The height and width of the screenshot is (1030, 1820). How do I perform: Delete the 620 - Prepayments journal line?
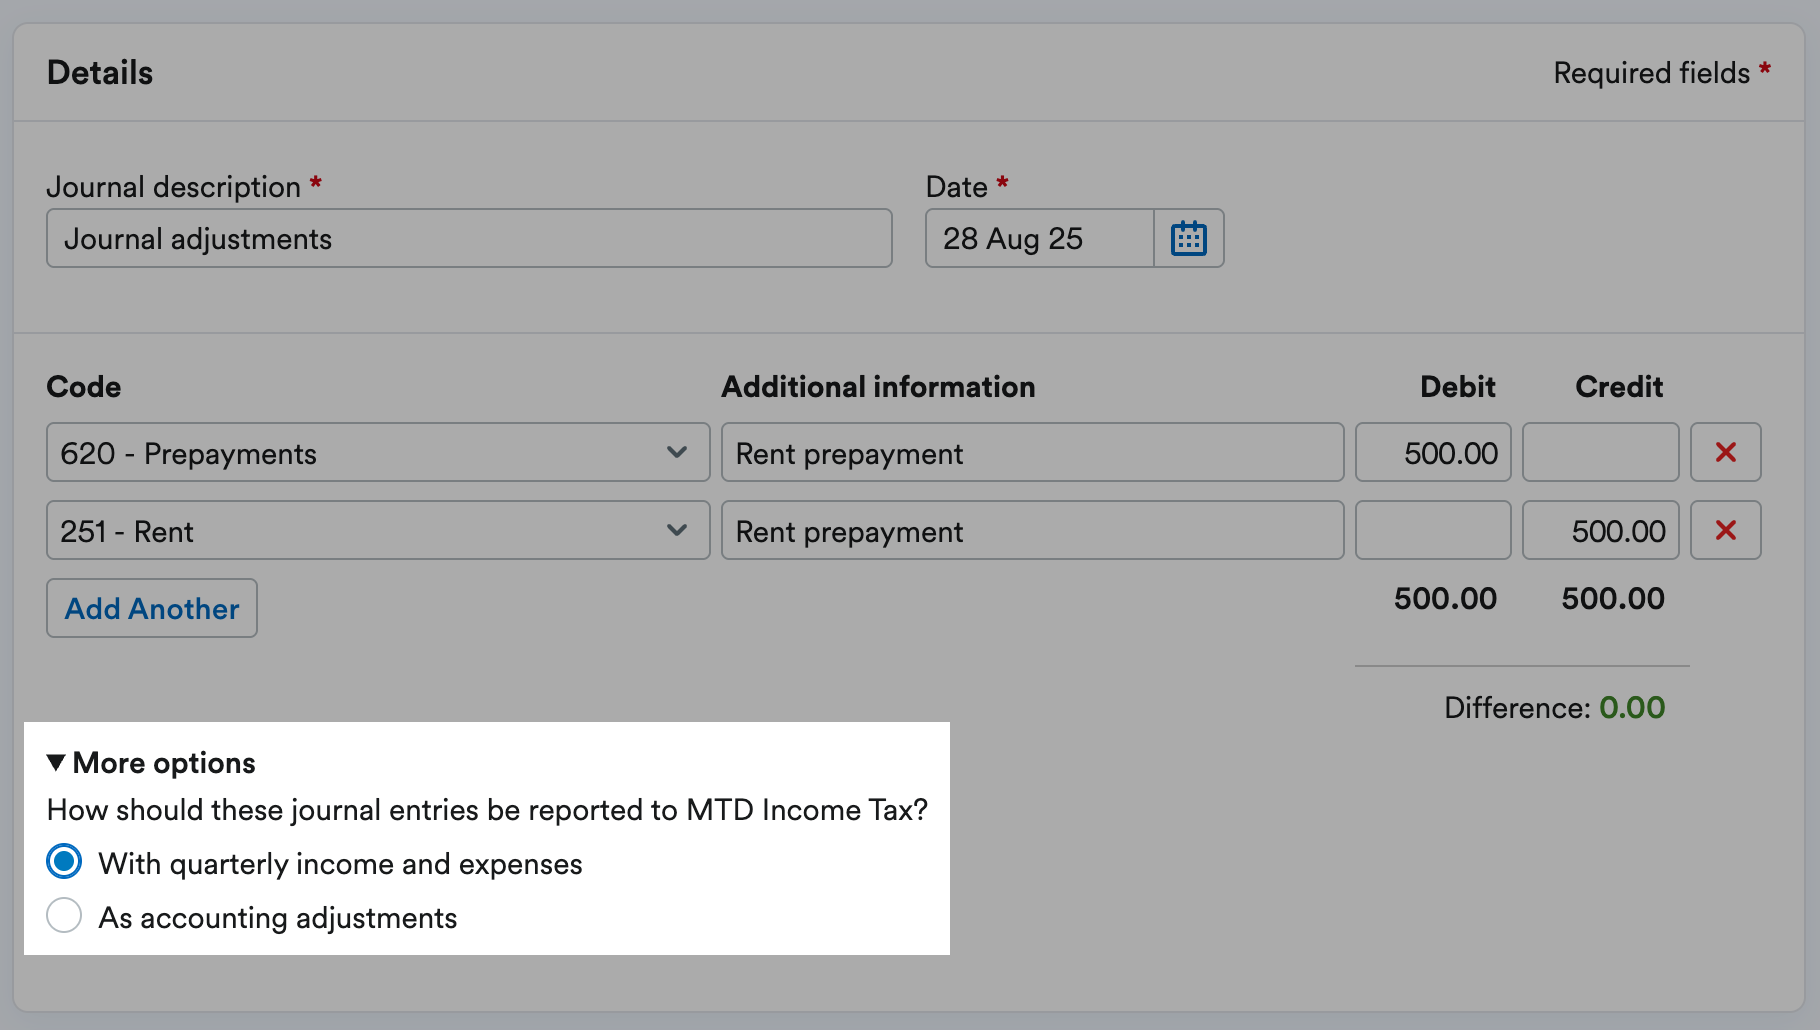[1725, 452]
